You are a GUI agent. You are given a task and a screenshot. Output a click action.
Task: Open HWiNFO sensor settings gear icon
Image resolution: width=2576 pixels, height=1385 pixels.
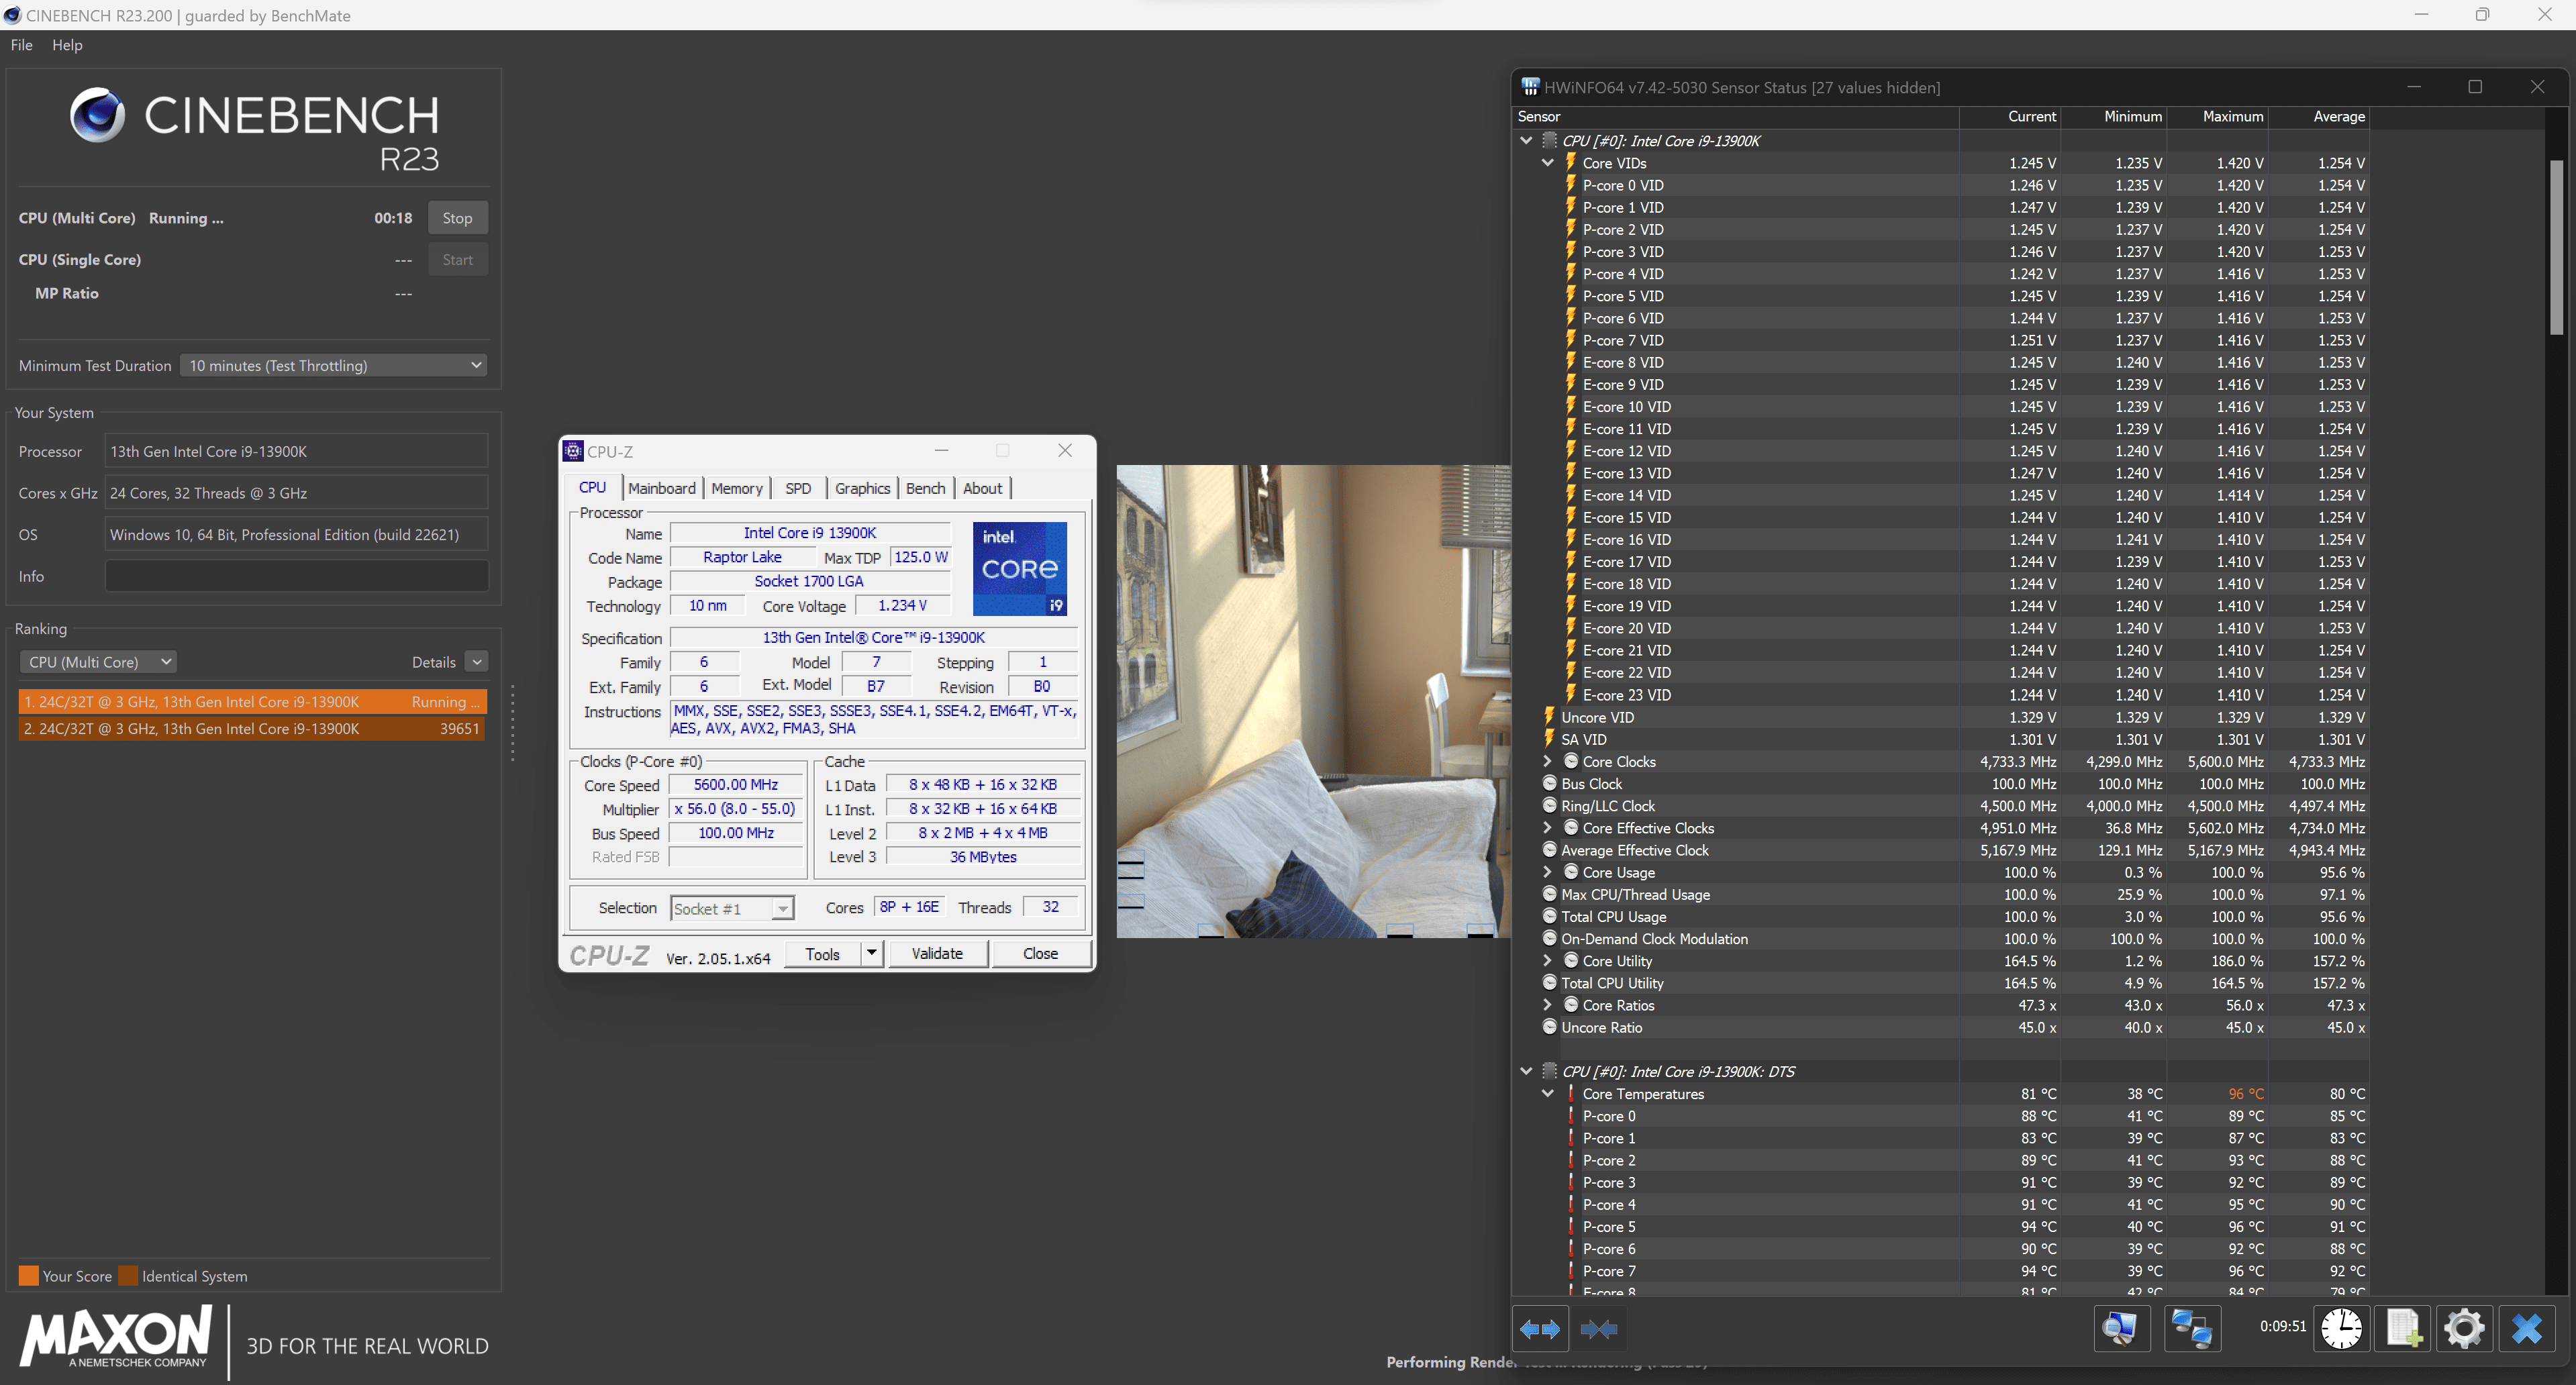coord(2464,1329)
